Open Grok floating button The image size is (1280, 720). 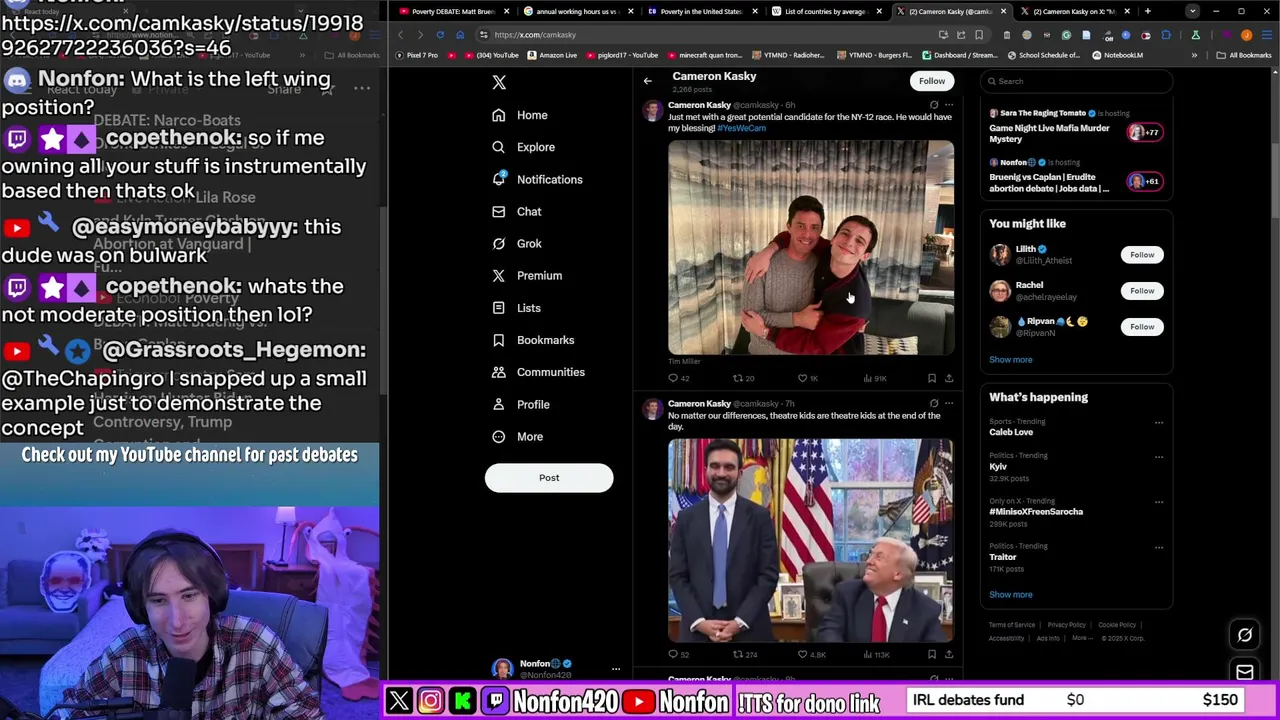pyautogui.click(x=1245, y=635)
